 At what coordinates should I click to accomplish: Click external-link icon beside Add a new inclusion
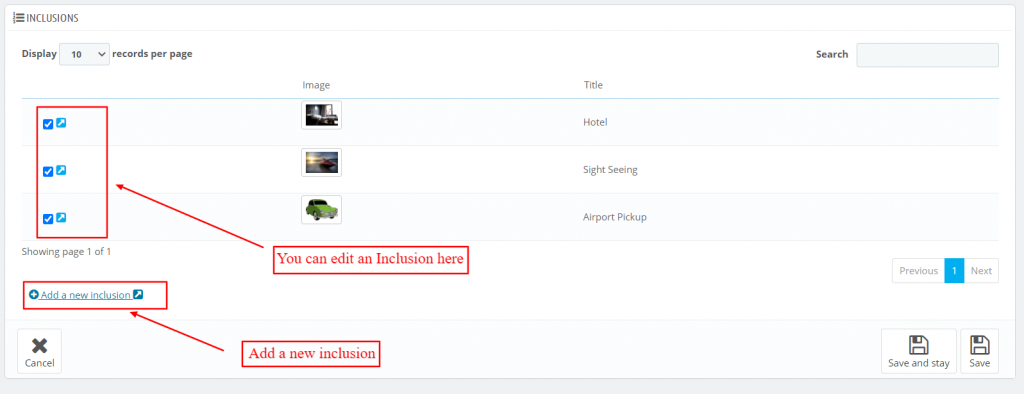pyautogui.click(x=138, y=295)
